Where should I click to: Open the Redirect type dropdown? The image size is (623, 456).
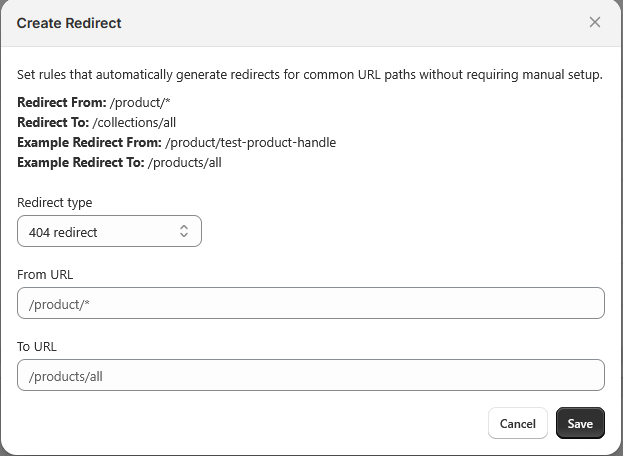(x=109, y=232)
